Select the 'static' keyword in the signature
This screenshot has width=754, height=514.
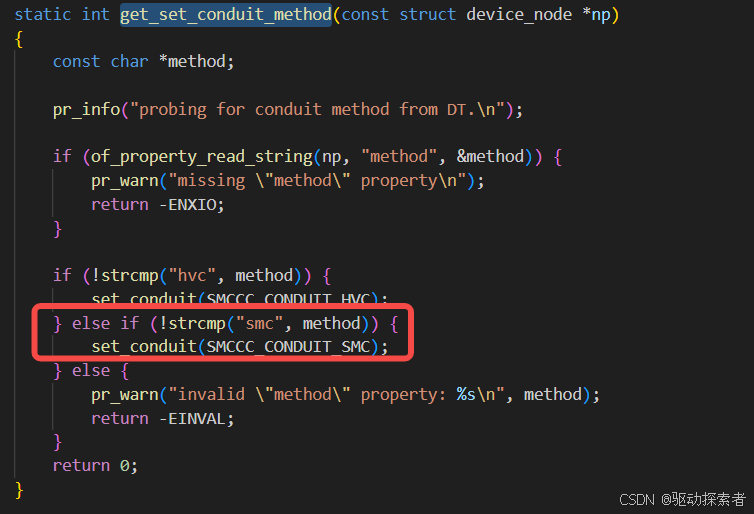(43, 14)
